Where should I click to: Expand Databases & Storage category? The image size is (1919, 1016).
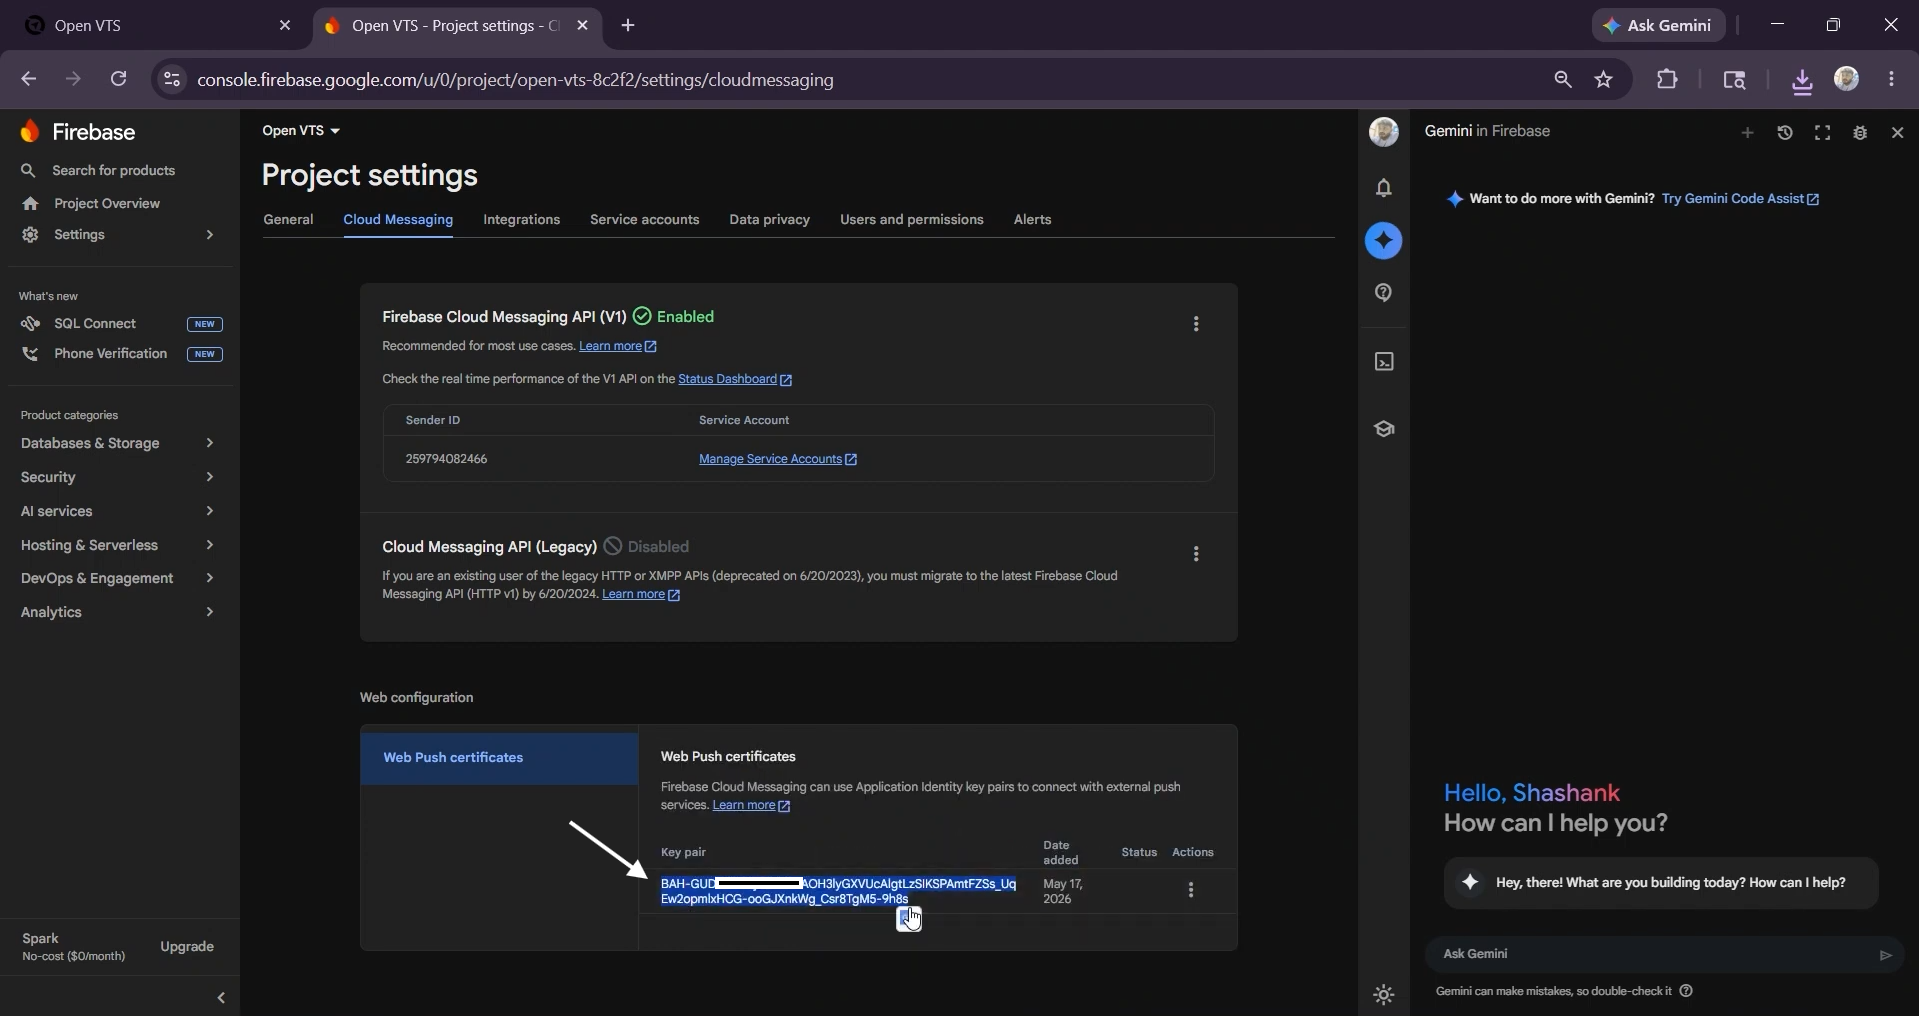119,443
